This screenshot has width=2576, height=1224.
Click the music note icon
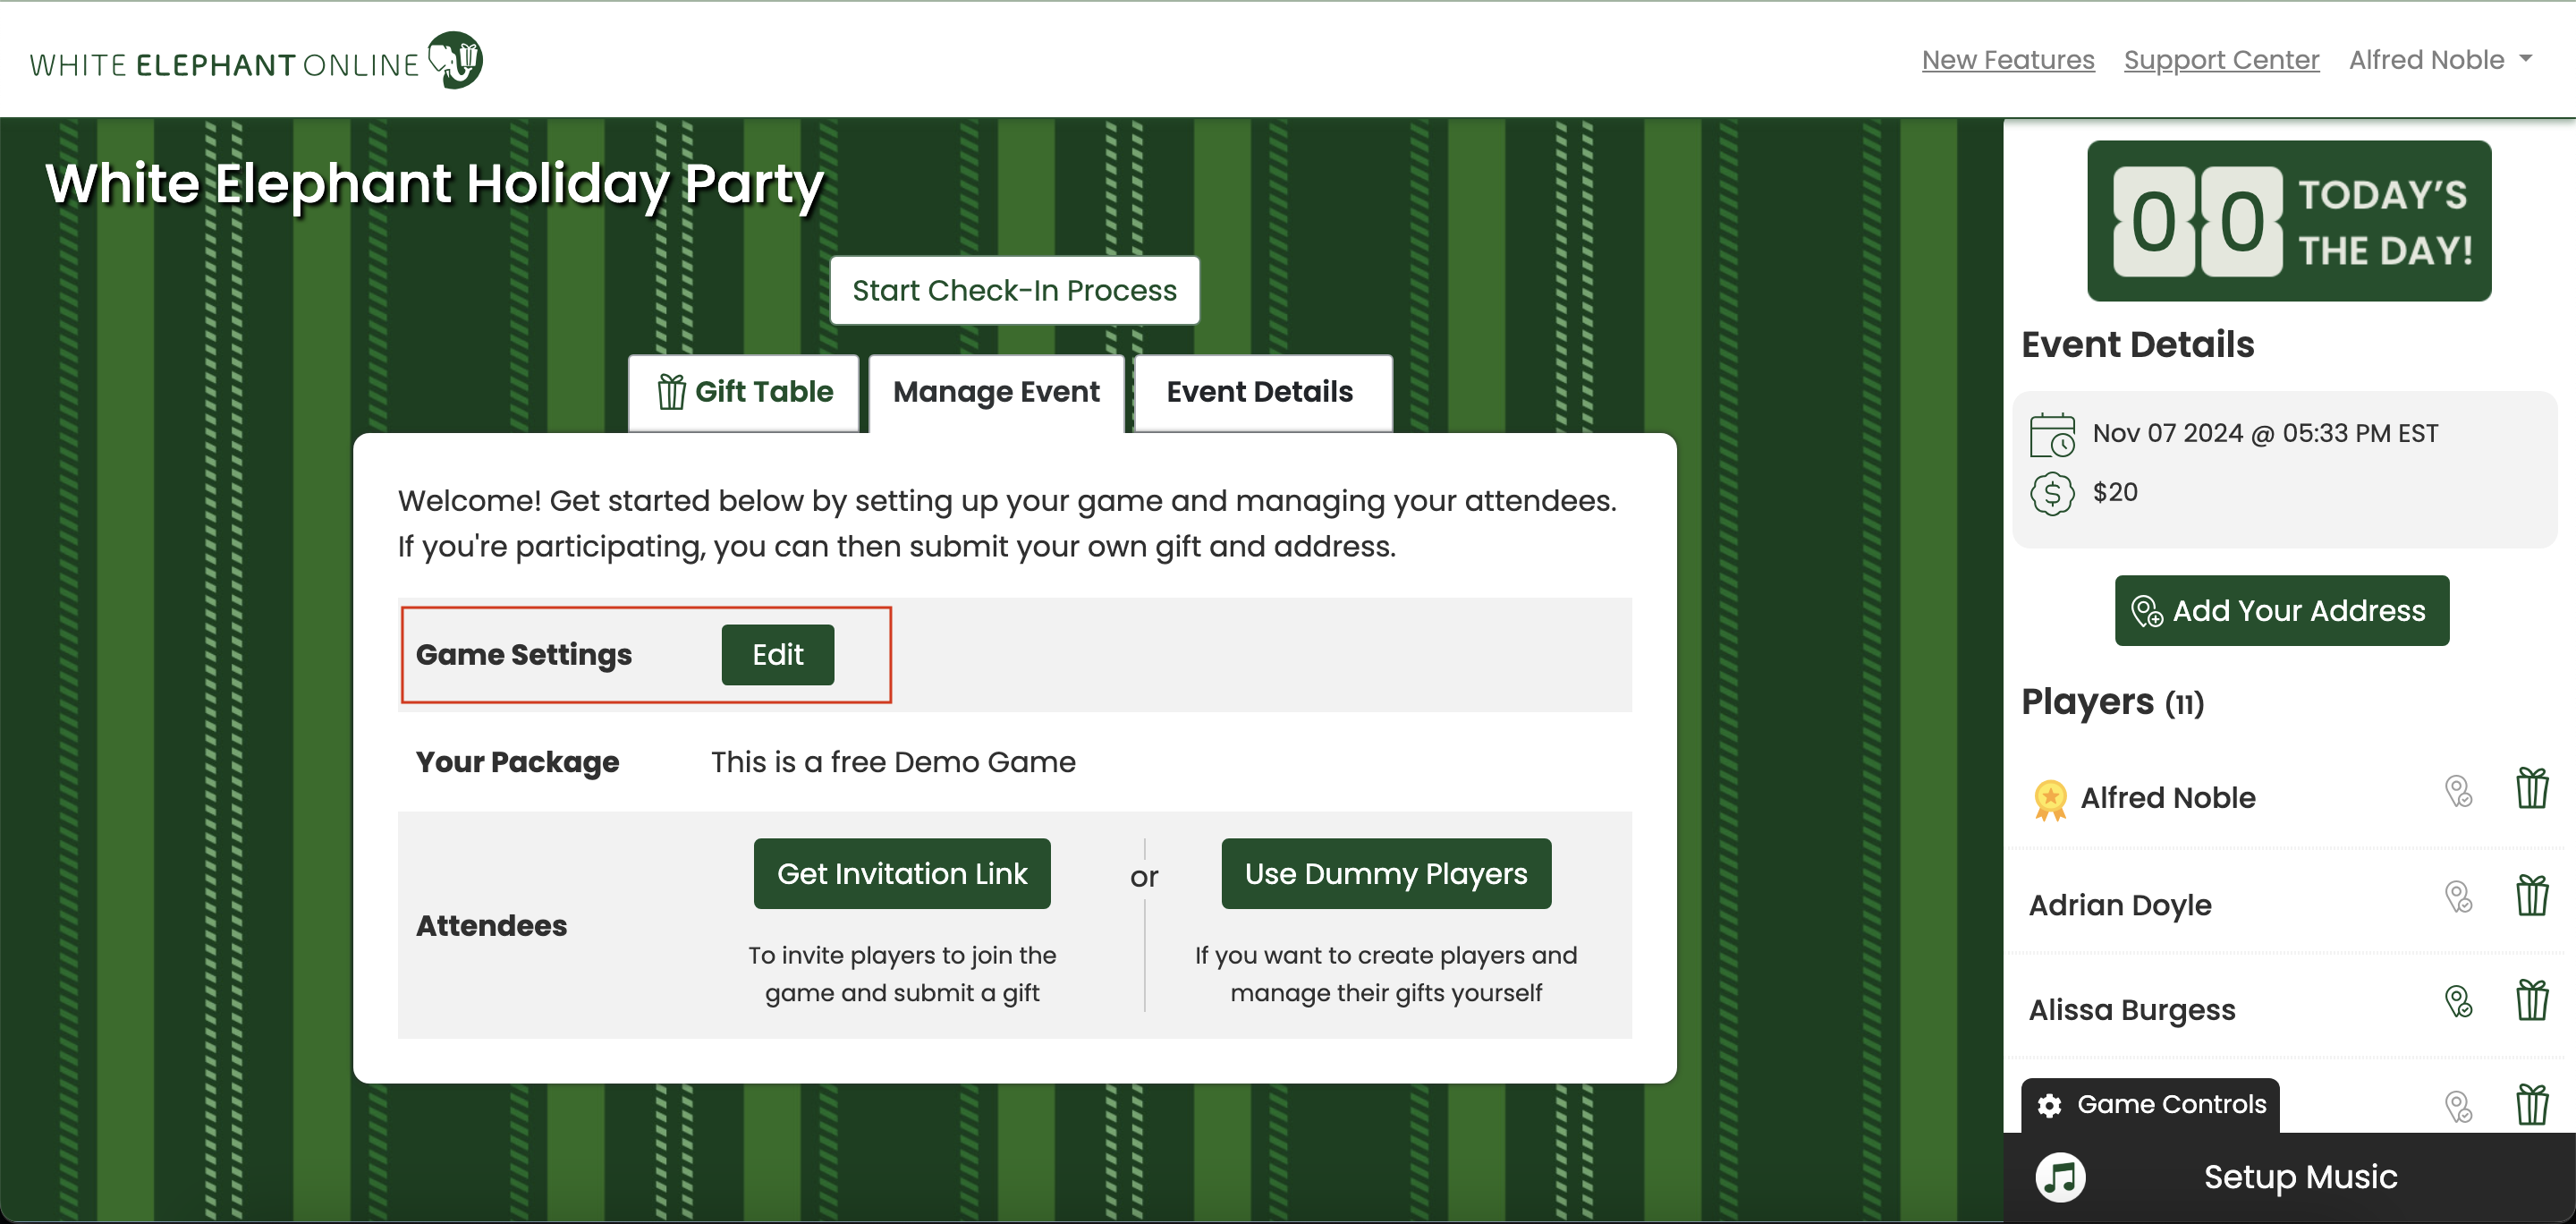[2060, 1177]
